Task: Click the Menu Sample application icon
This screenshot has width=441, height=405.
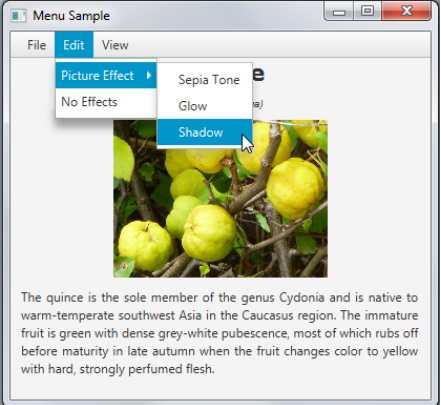Action: (x=18, y=16)
